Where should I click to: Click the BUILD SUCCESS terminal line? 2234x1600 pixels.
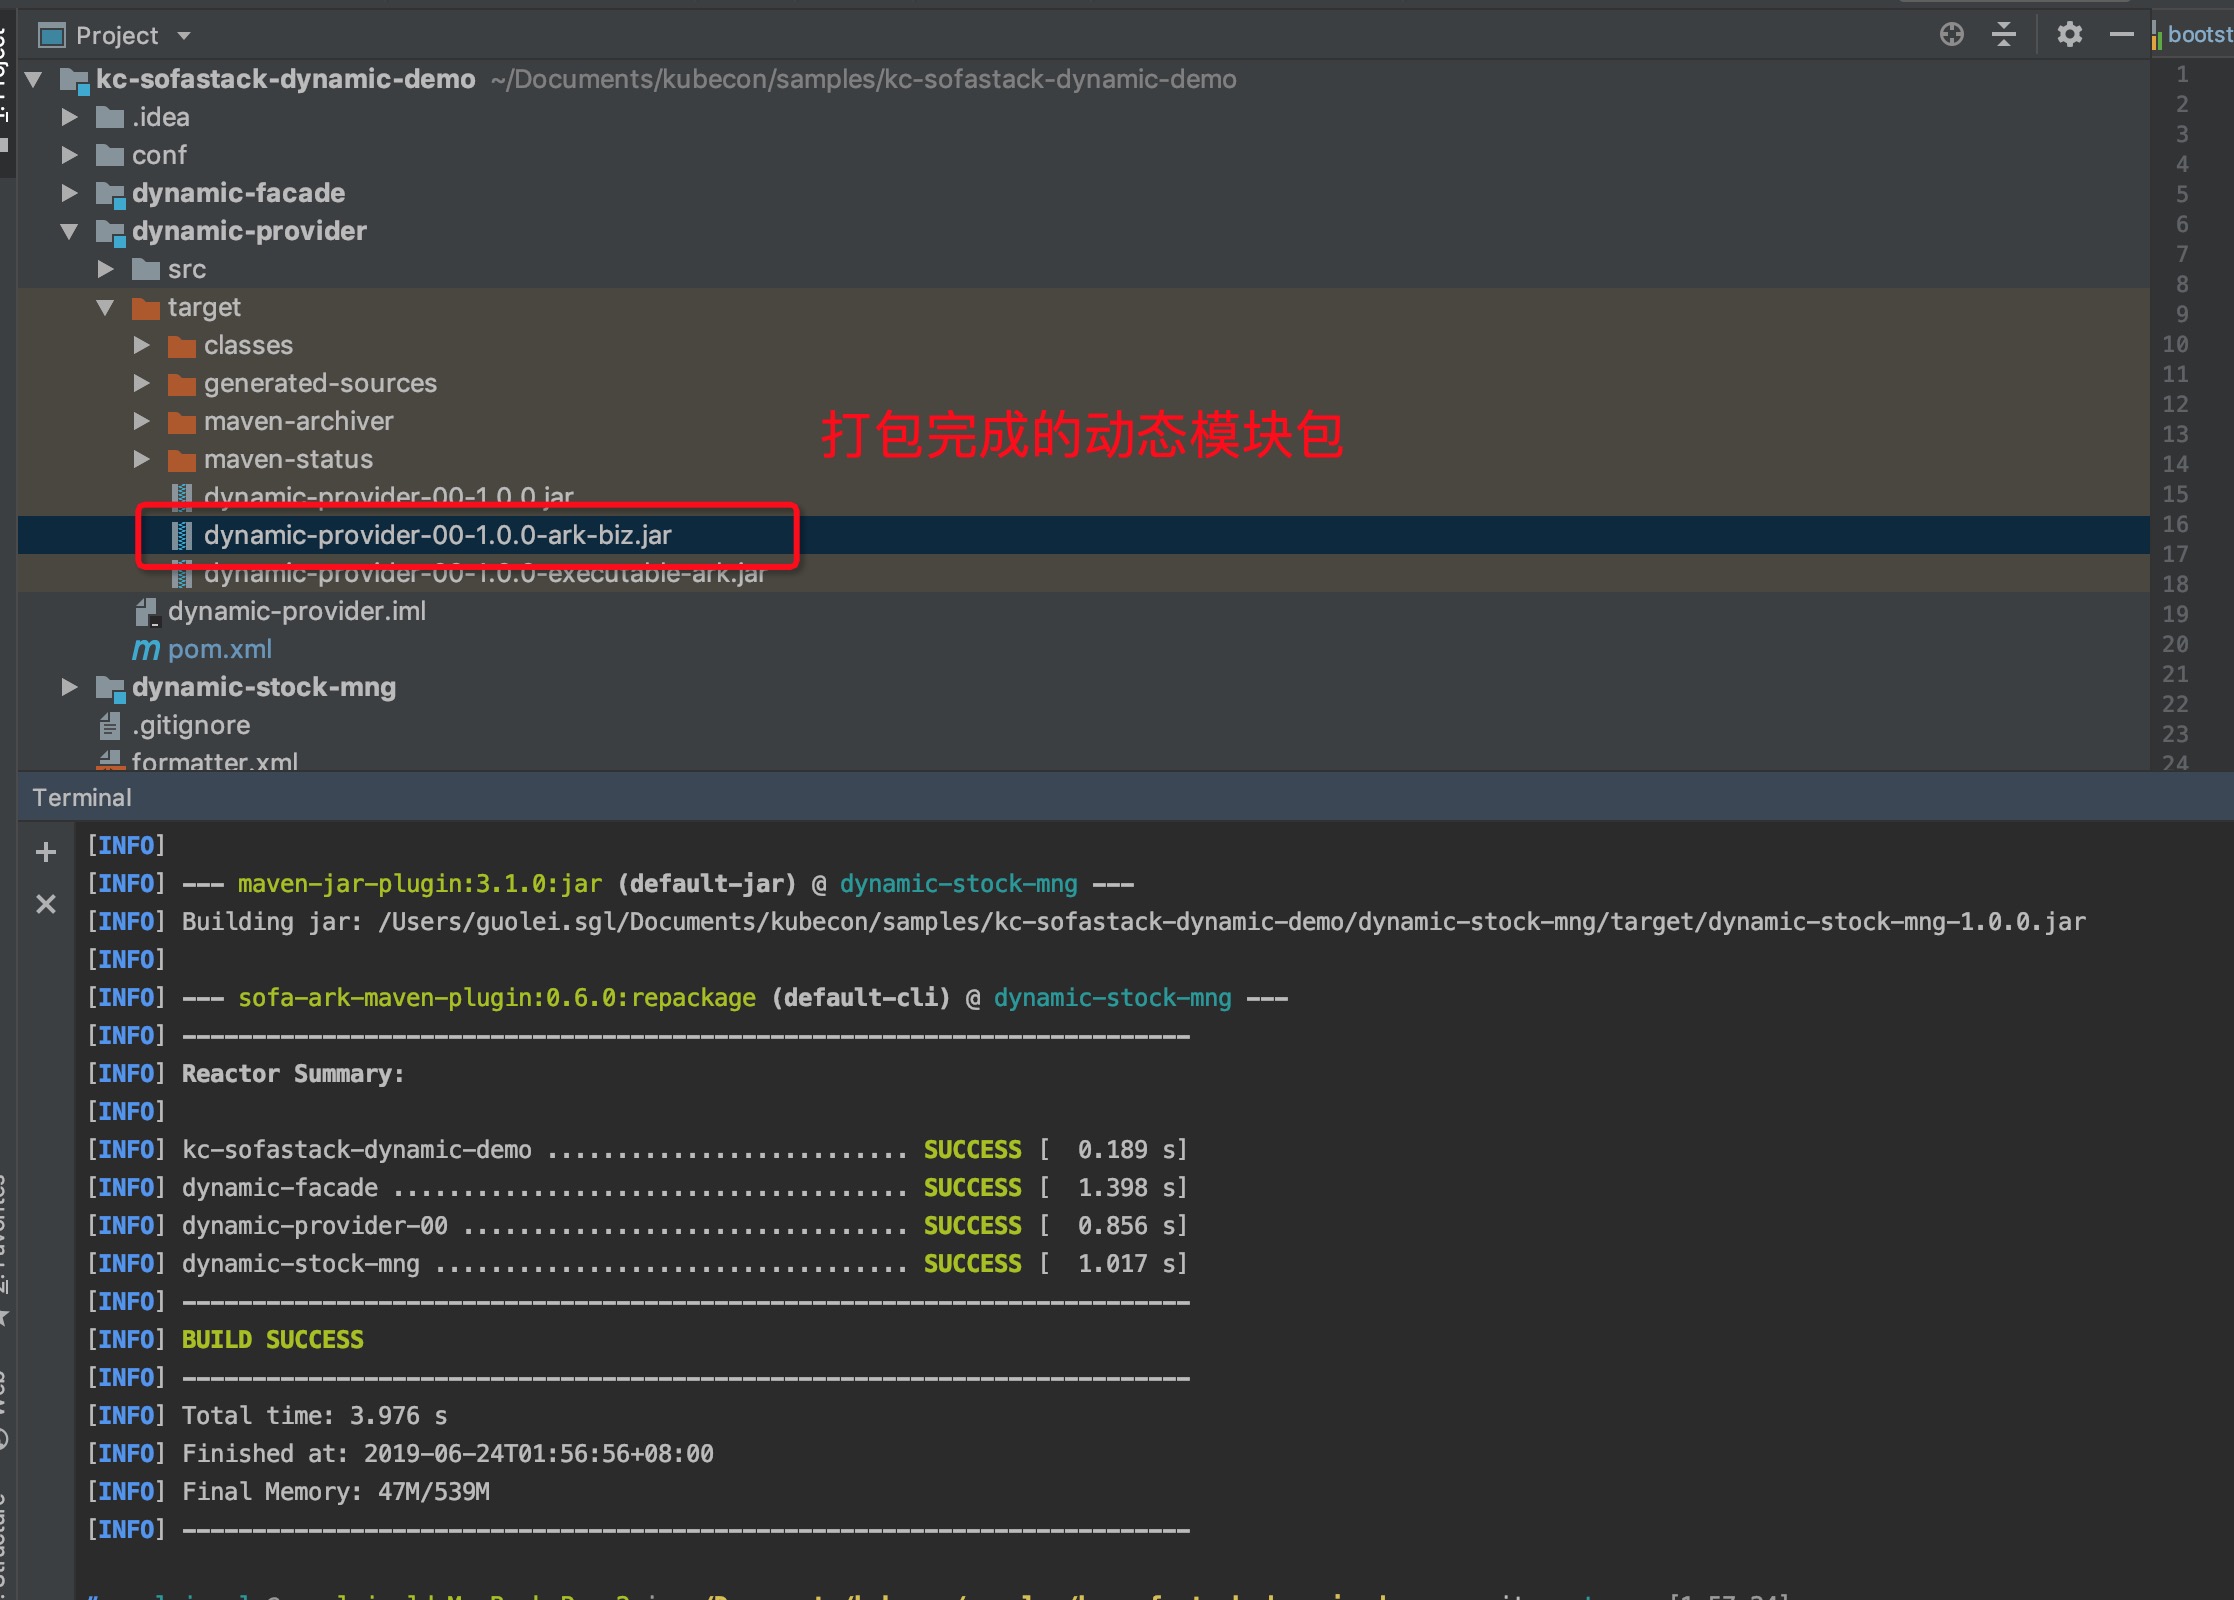[x=272, y=1339]
